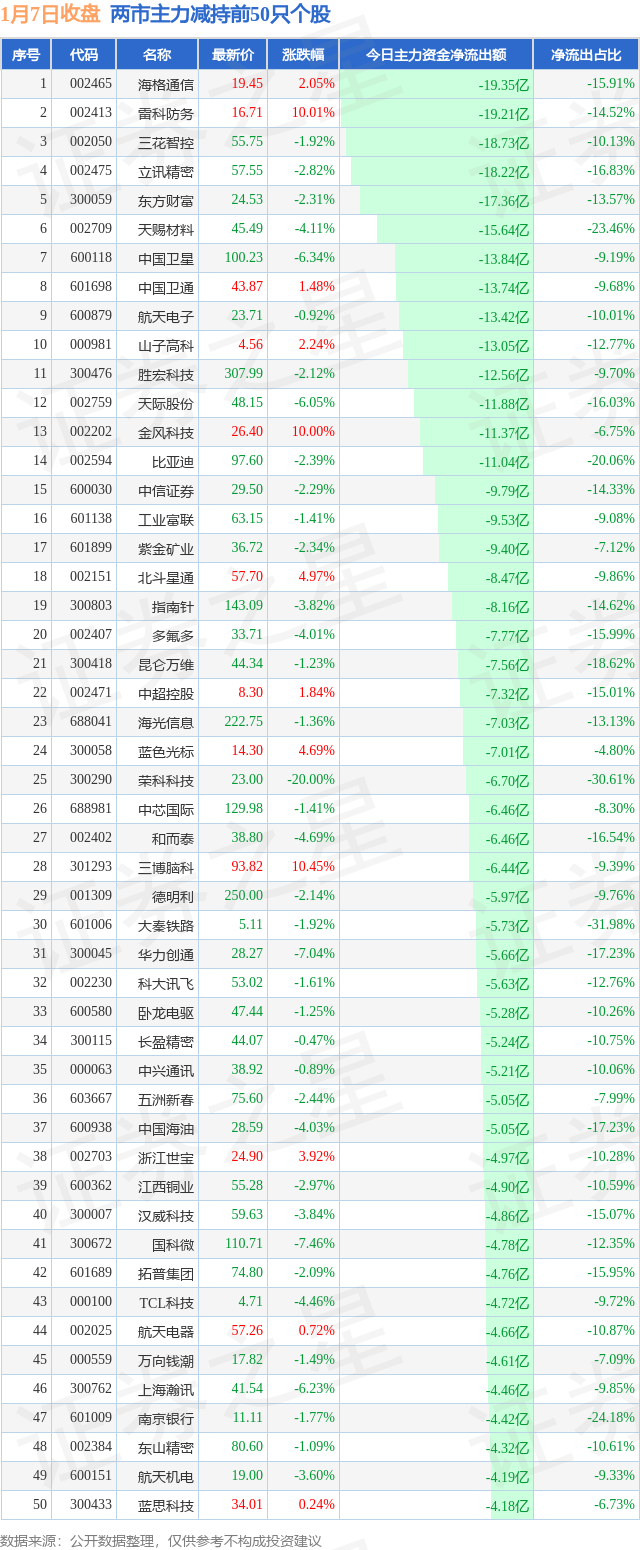Click the title 两市主力减持前50只个股
The height and width of the screenshot is (1550, 640).
(220, 14)
